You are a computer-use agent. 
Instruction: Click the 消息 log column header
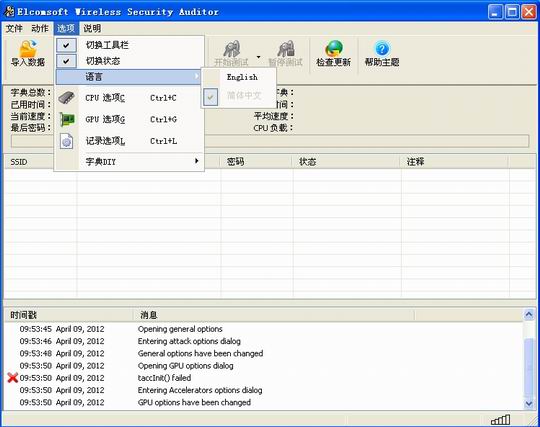pos(274,315)
